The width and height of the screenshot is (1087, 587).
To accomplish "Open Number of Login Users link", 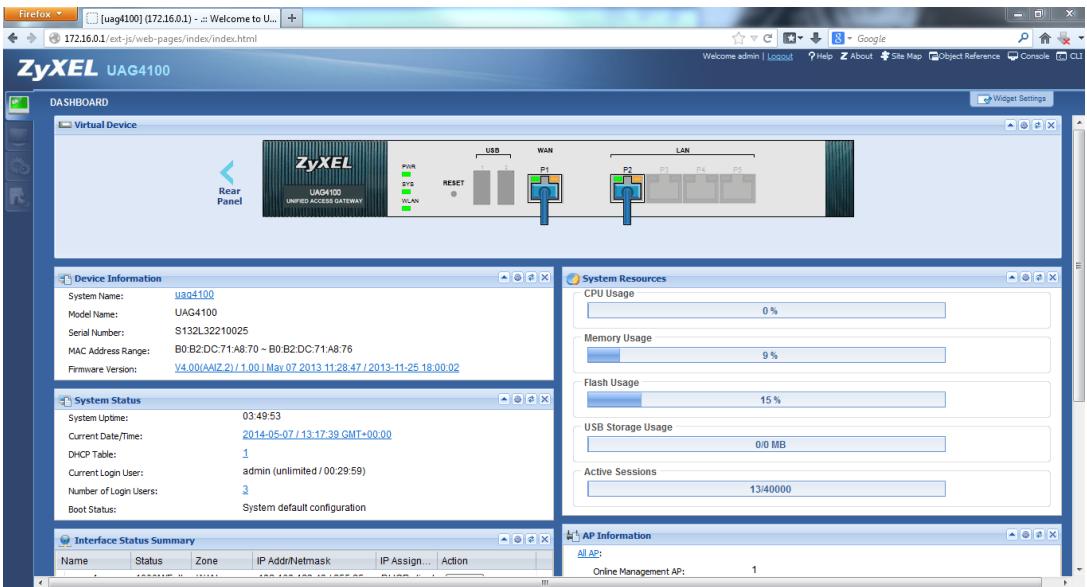I will click(245, 489).
